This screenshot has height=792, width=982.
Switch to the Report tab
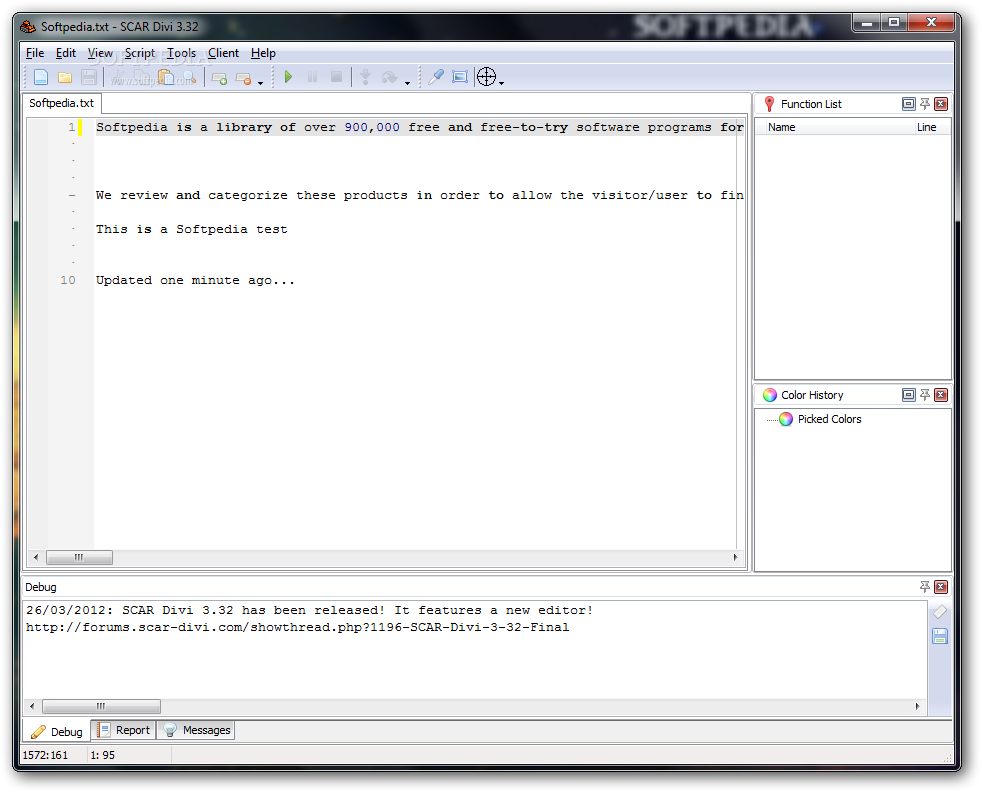pos(123,730)
